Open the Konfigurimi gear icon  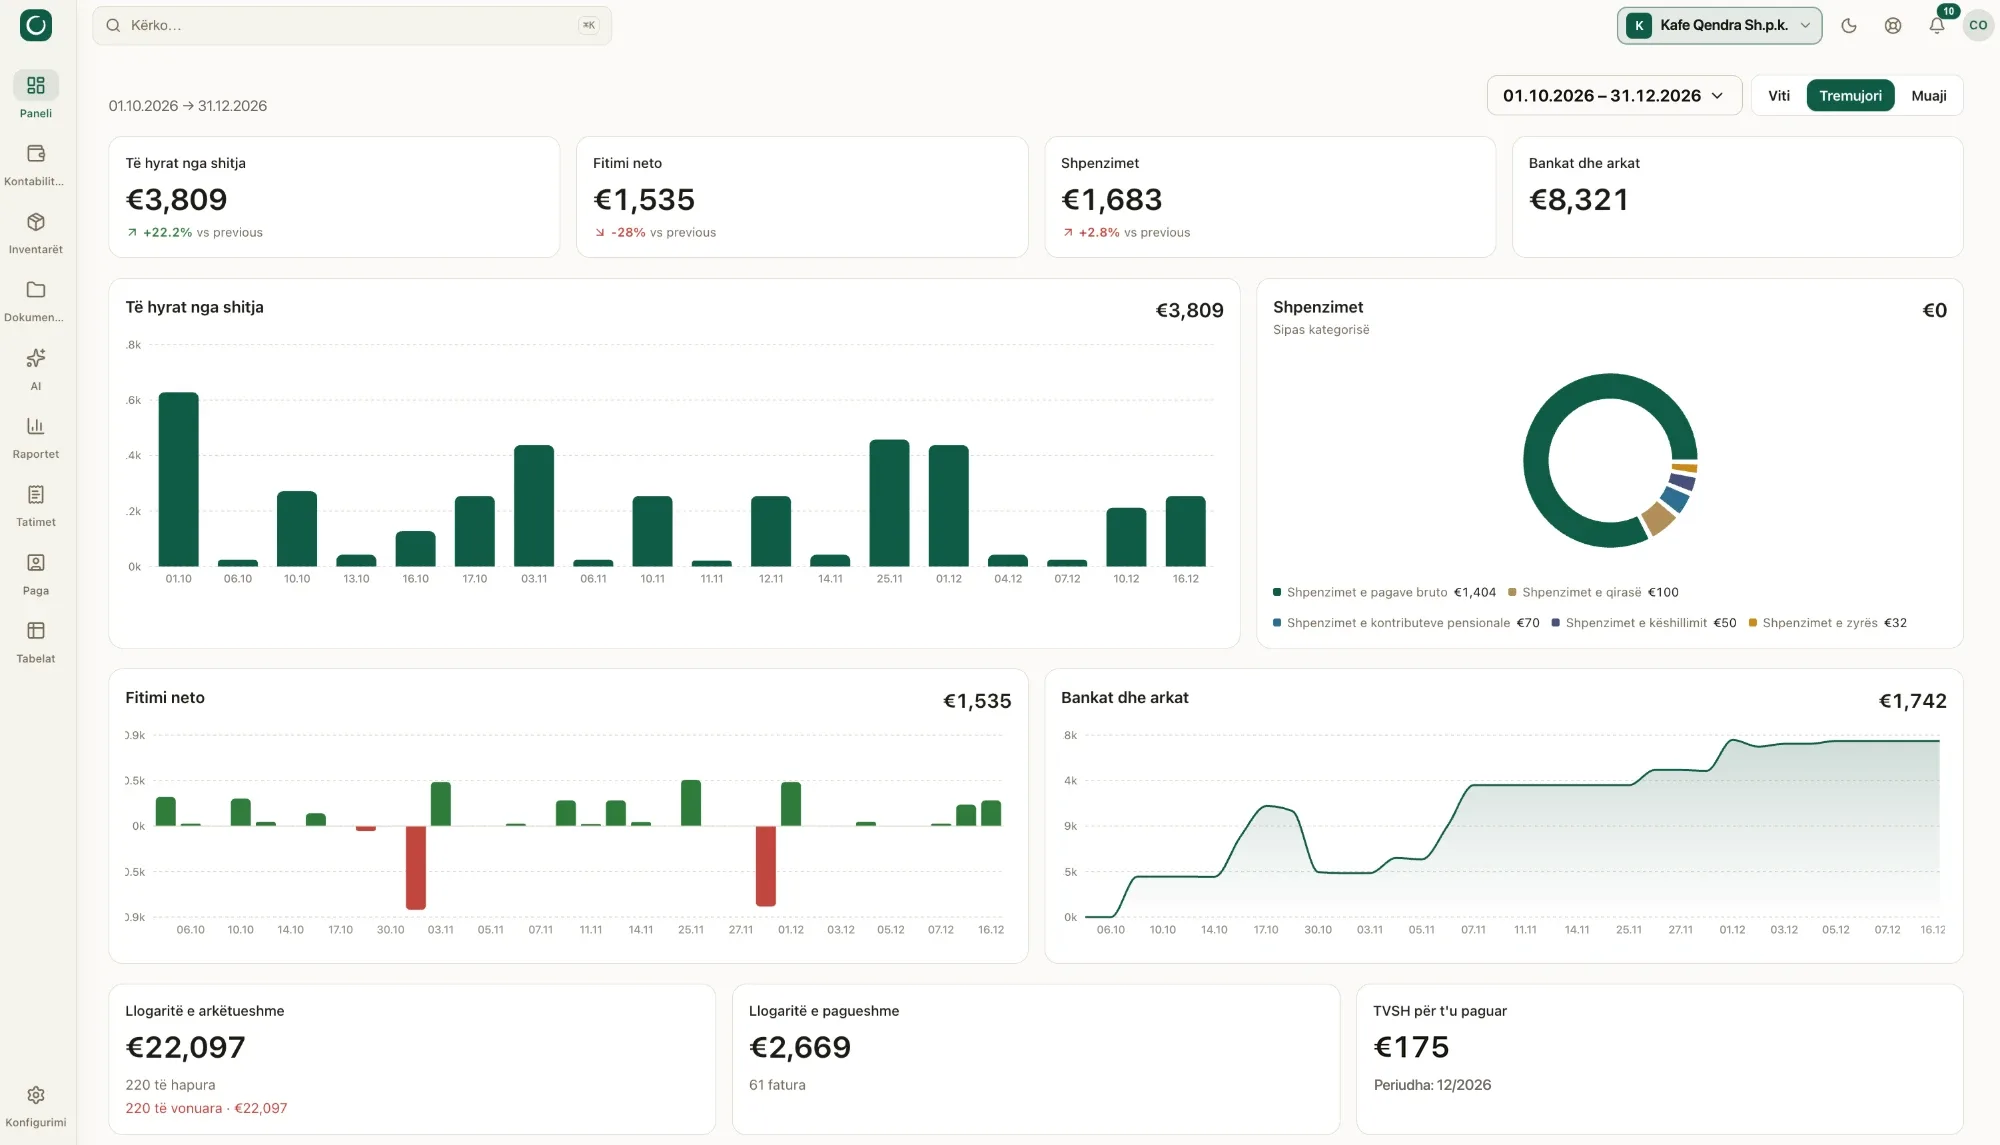[x=36, y=1095]
